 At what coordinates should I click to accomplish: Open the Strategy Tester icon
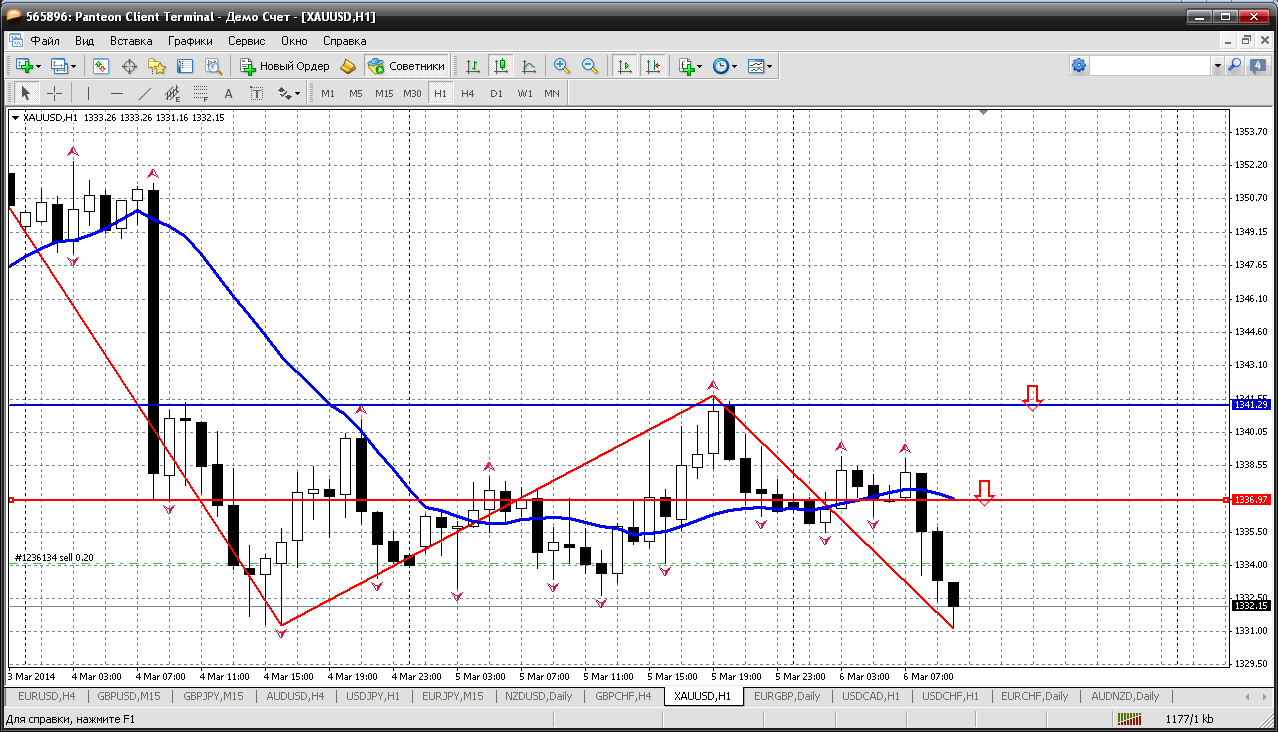pyautogui.click(x=213, y=66)
